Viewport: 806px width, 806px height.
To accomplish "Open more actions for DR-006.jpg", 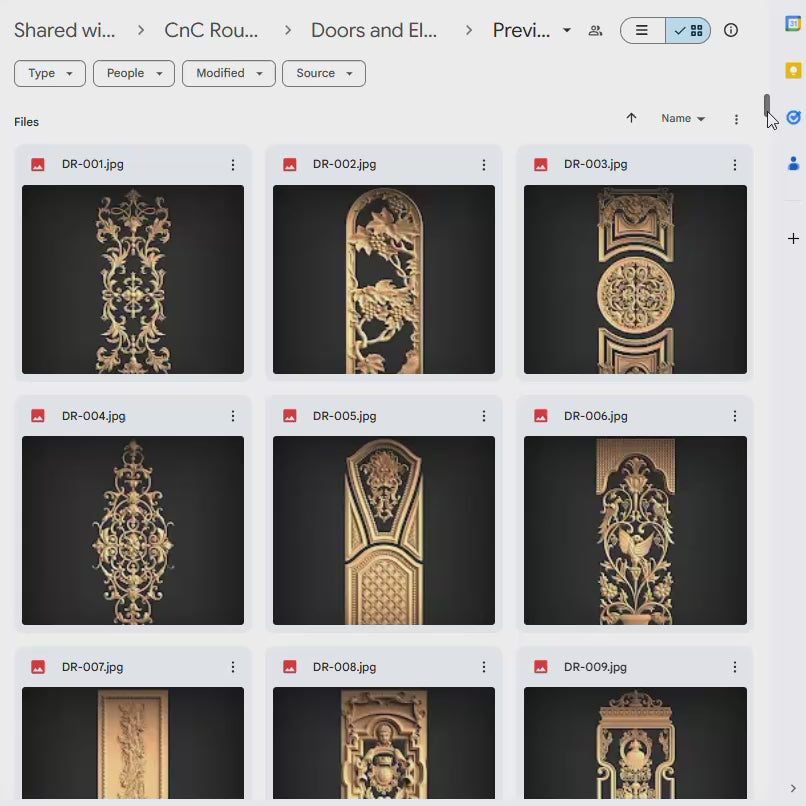I will click(735, 416).
